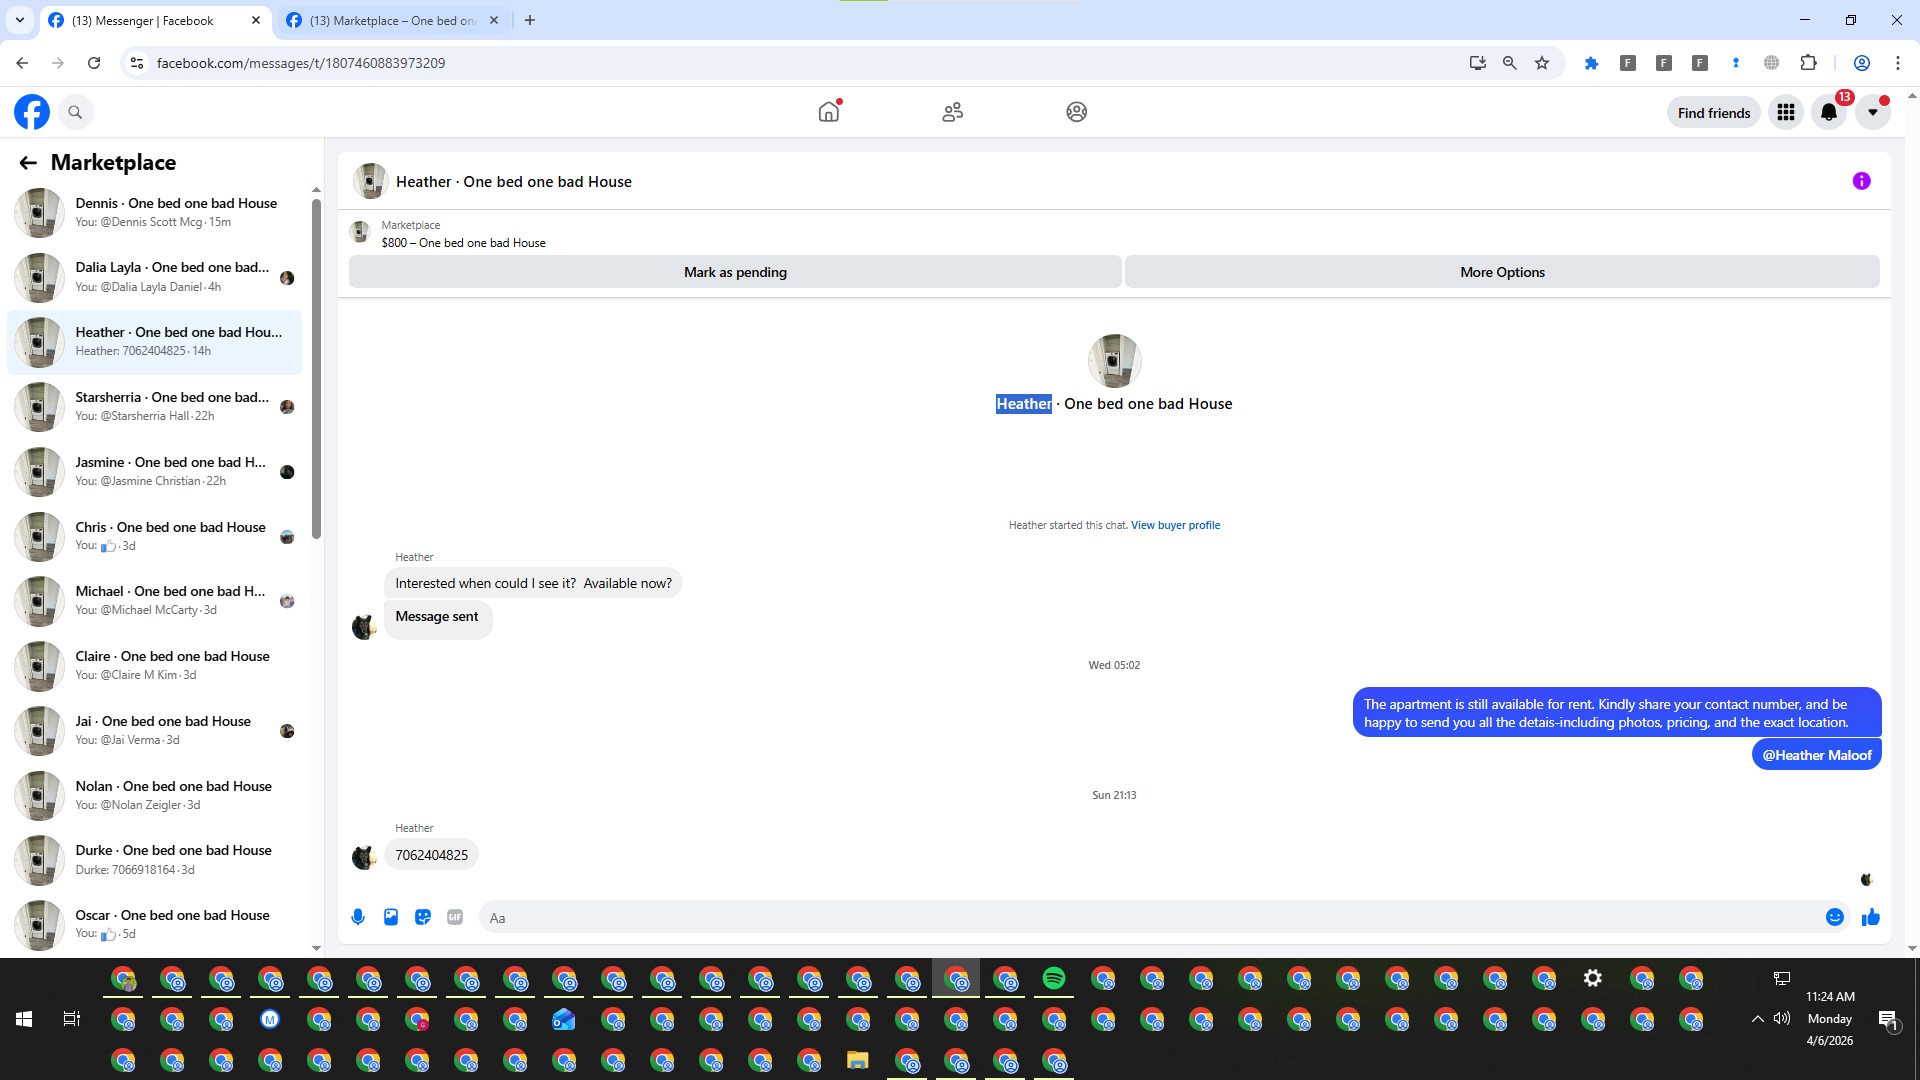Bookmark this page with the star icon
This screenshot has height=1080, width=1920.
(x=1542, y=63)
